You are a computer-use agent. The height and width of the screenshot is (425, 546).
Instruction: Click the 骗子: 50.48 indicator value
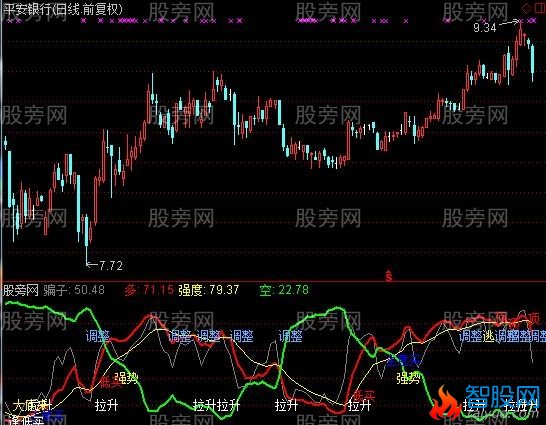click(x=74, y=290)
